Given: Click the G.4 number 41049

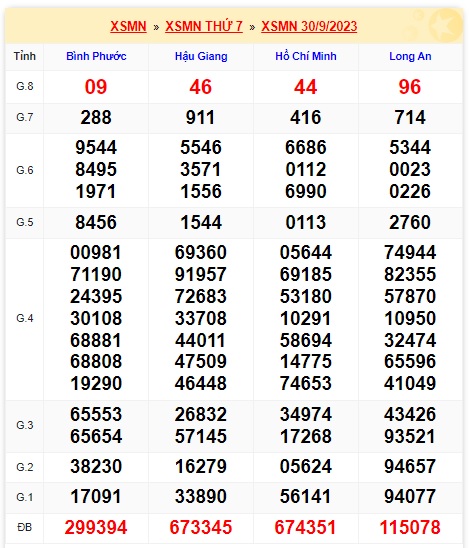Looking at the screenshot, I should (x=410, y=383).
